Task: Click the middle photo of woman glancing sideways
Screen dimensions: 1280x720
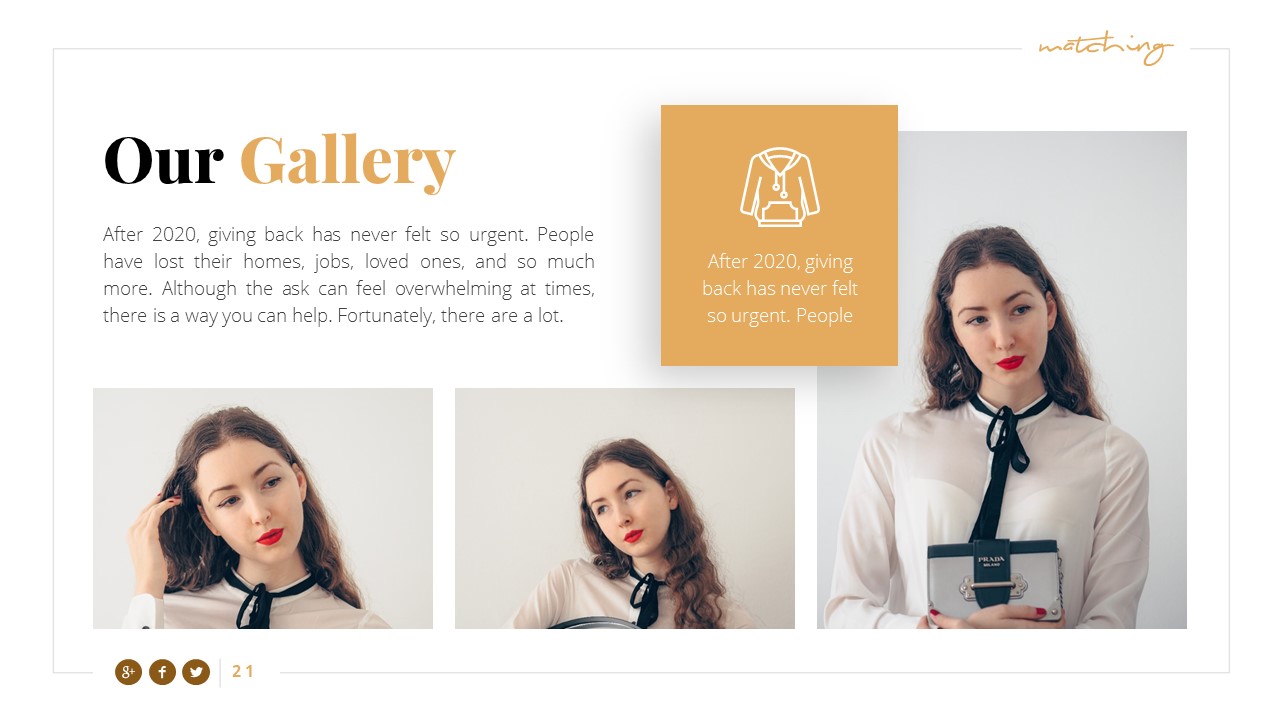Action: click(625, 508)
